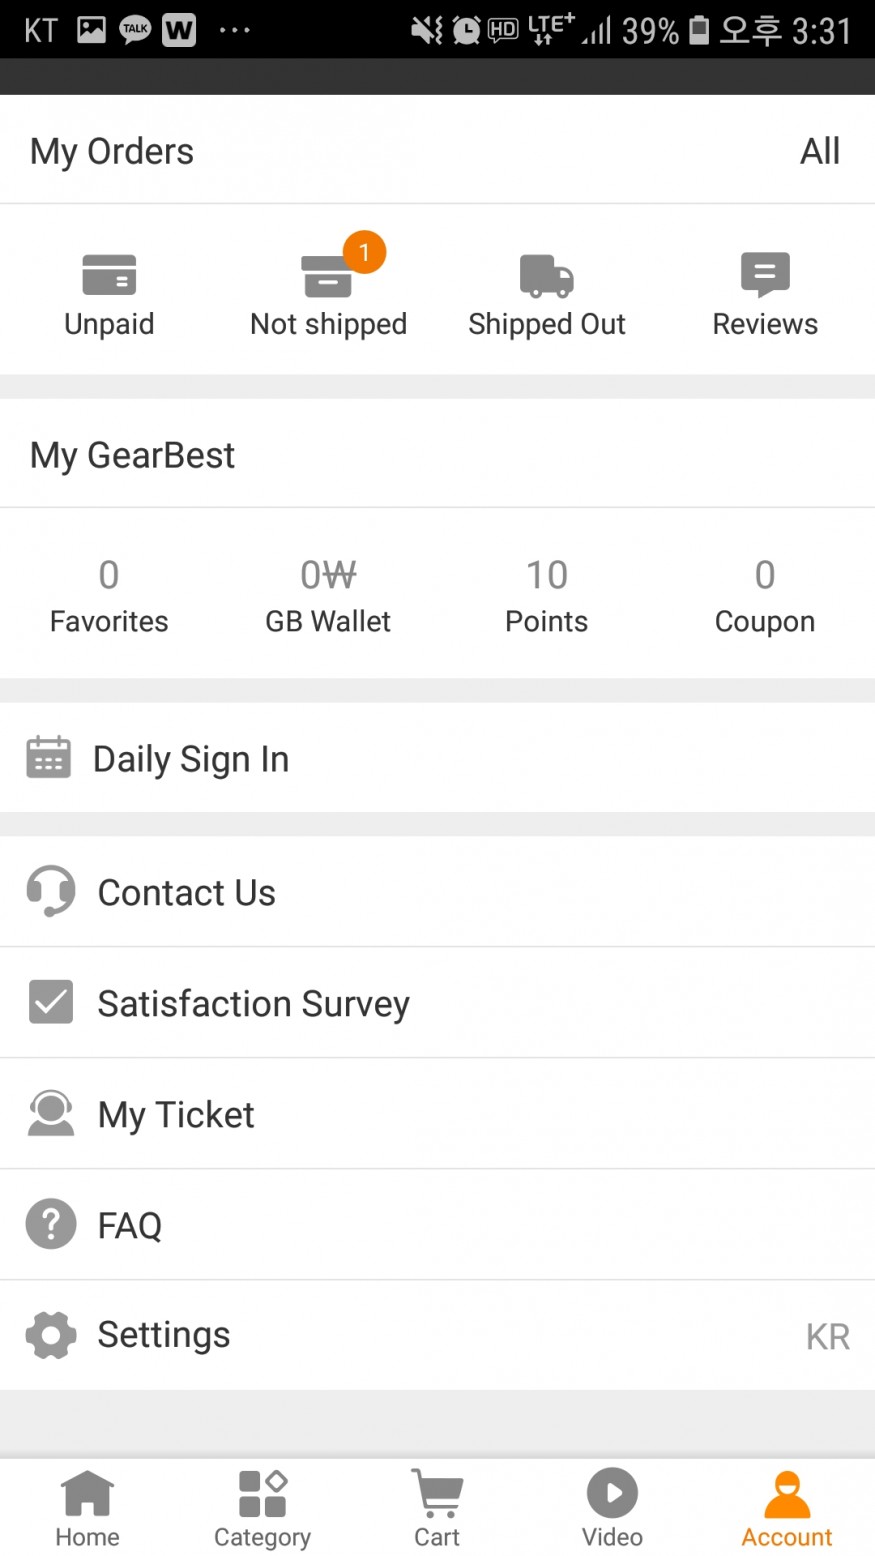View my 10 Points
This screenshot has width=875, height=1556.
pyautogui.click(x=546, y=596)
